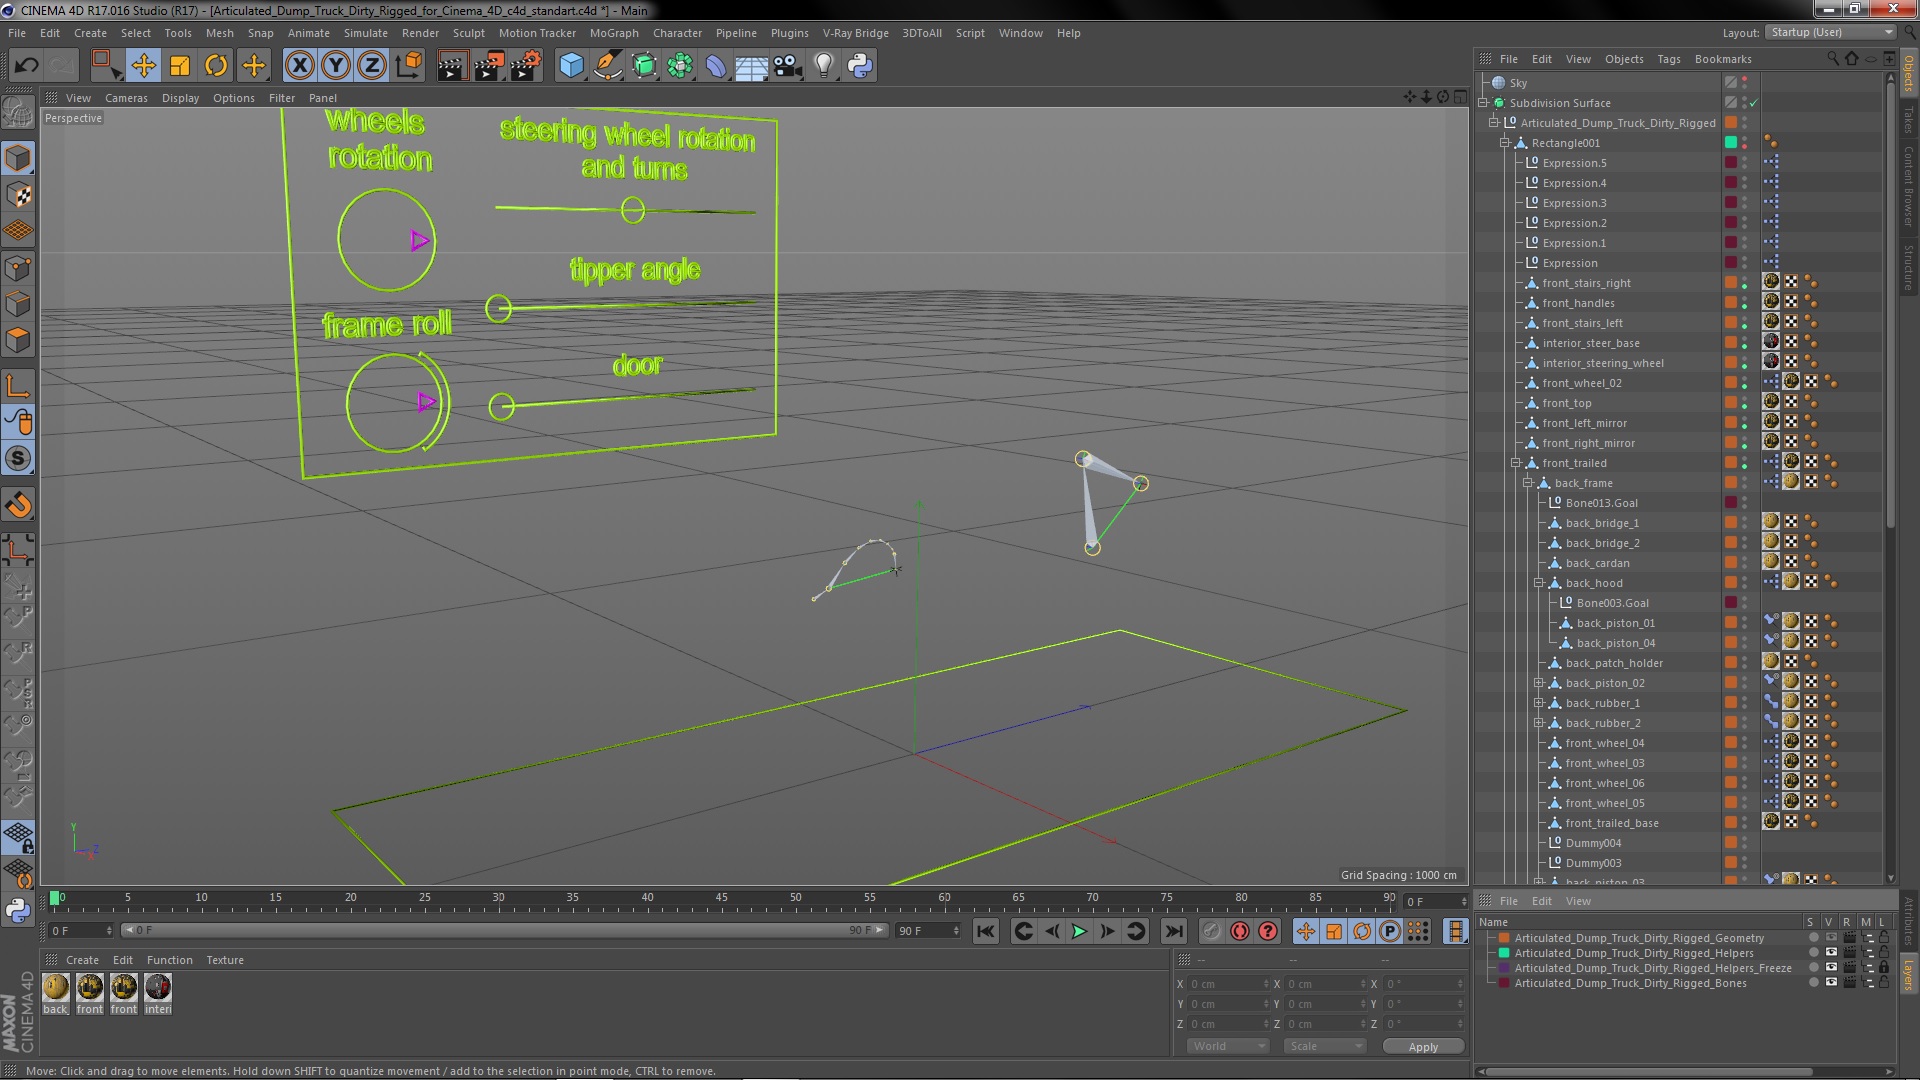The image size is (1920, 1080).
Task: Open viewport Cameras menu
Action: (126, 98)
